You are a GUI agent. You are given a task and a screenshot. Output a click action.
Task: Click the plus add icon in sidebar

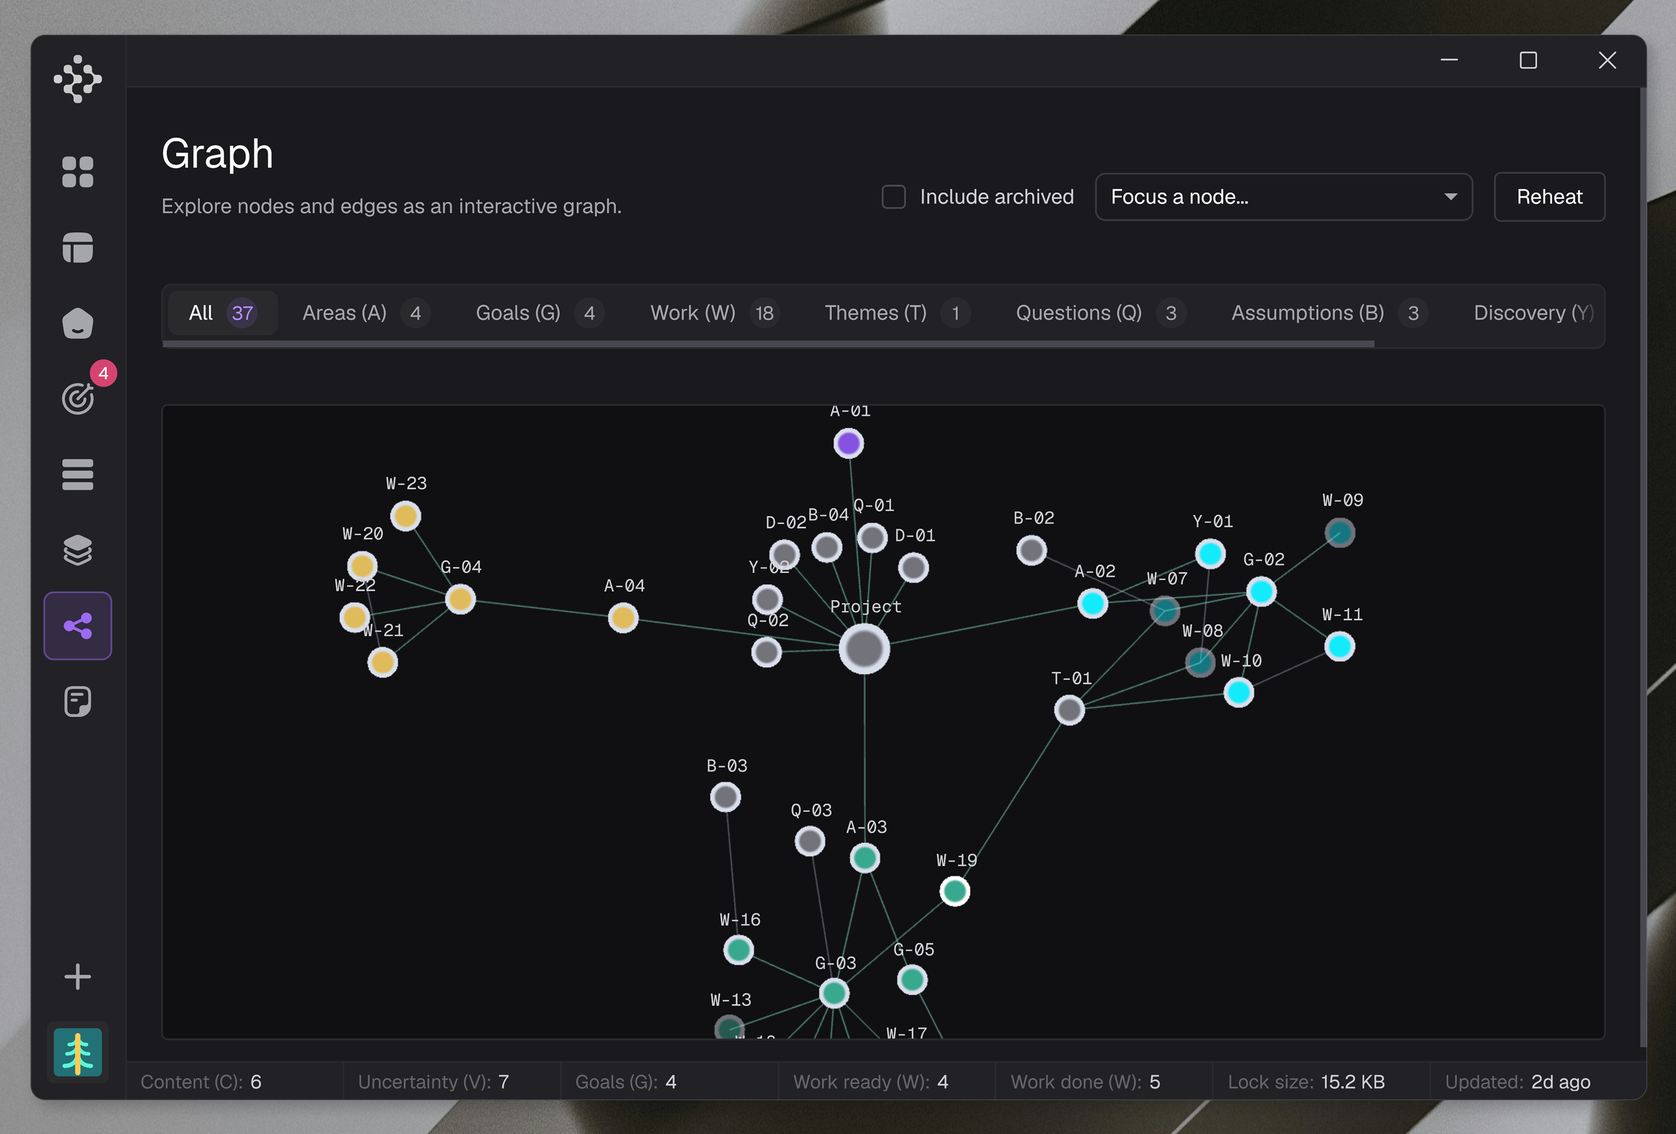77,977
